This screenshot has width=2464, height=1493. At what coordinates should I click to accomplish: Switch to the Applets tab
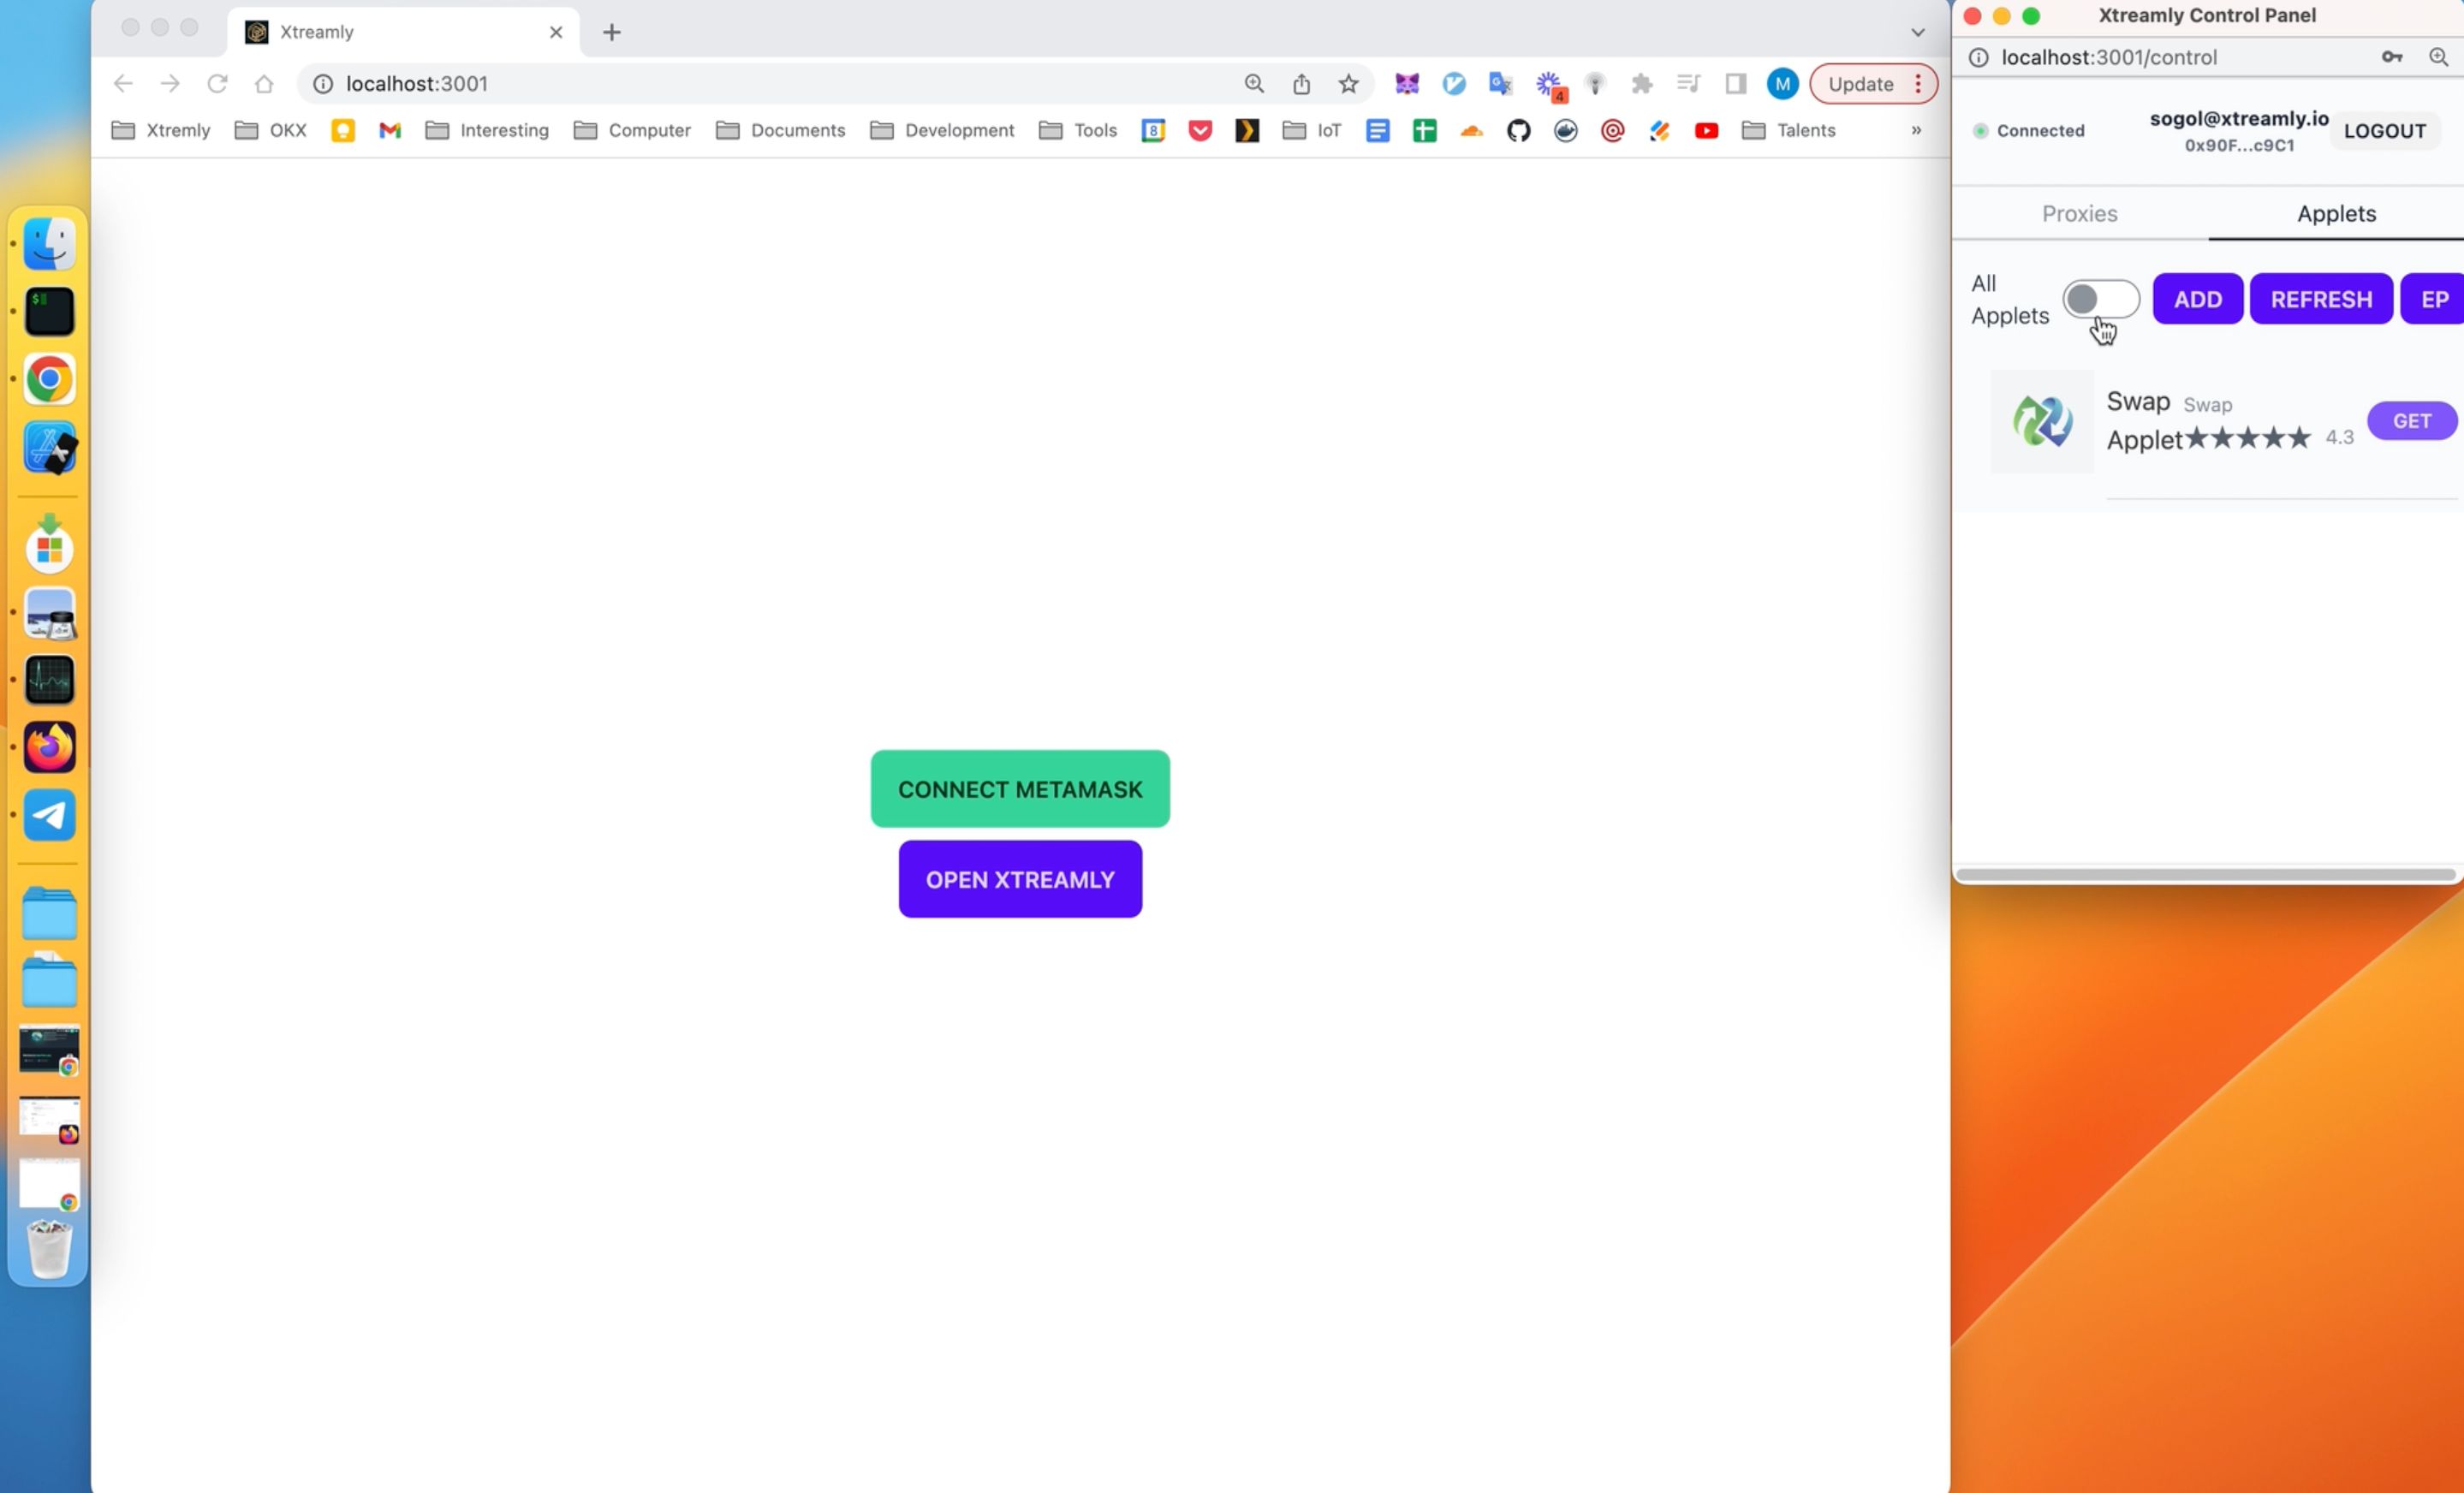[x=2337, y=213]
